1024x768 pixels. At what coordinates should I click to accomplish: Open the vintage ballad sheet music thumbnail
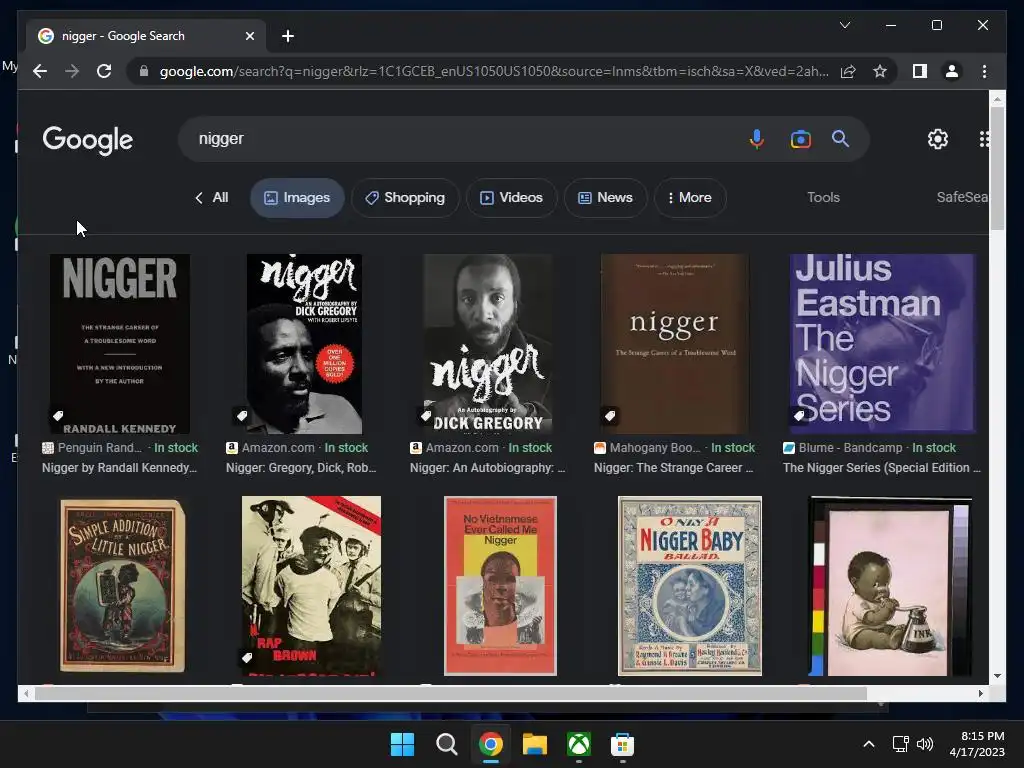[690, 586]
